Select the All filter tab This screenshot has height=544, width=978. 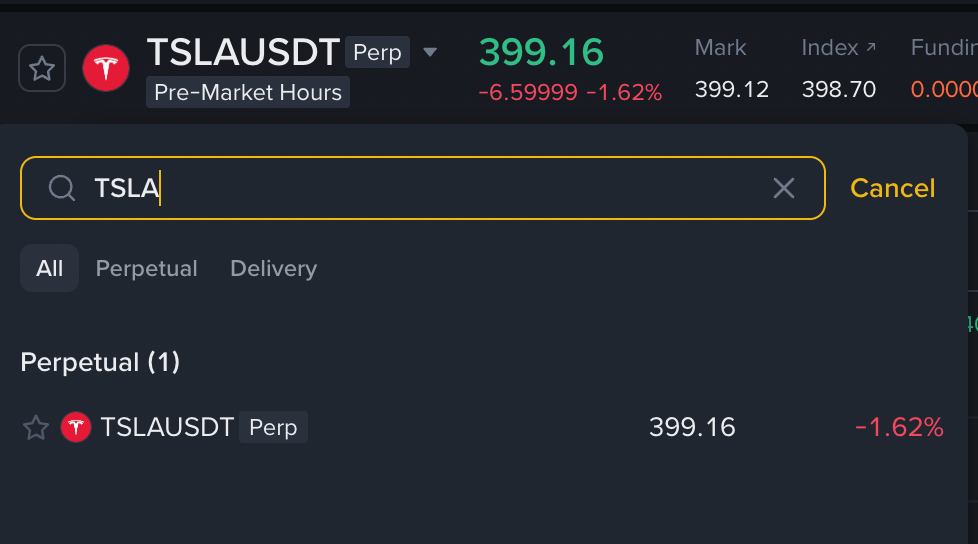(x=49, y=268)
